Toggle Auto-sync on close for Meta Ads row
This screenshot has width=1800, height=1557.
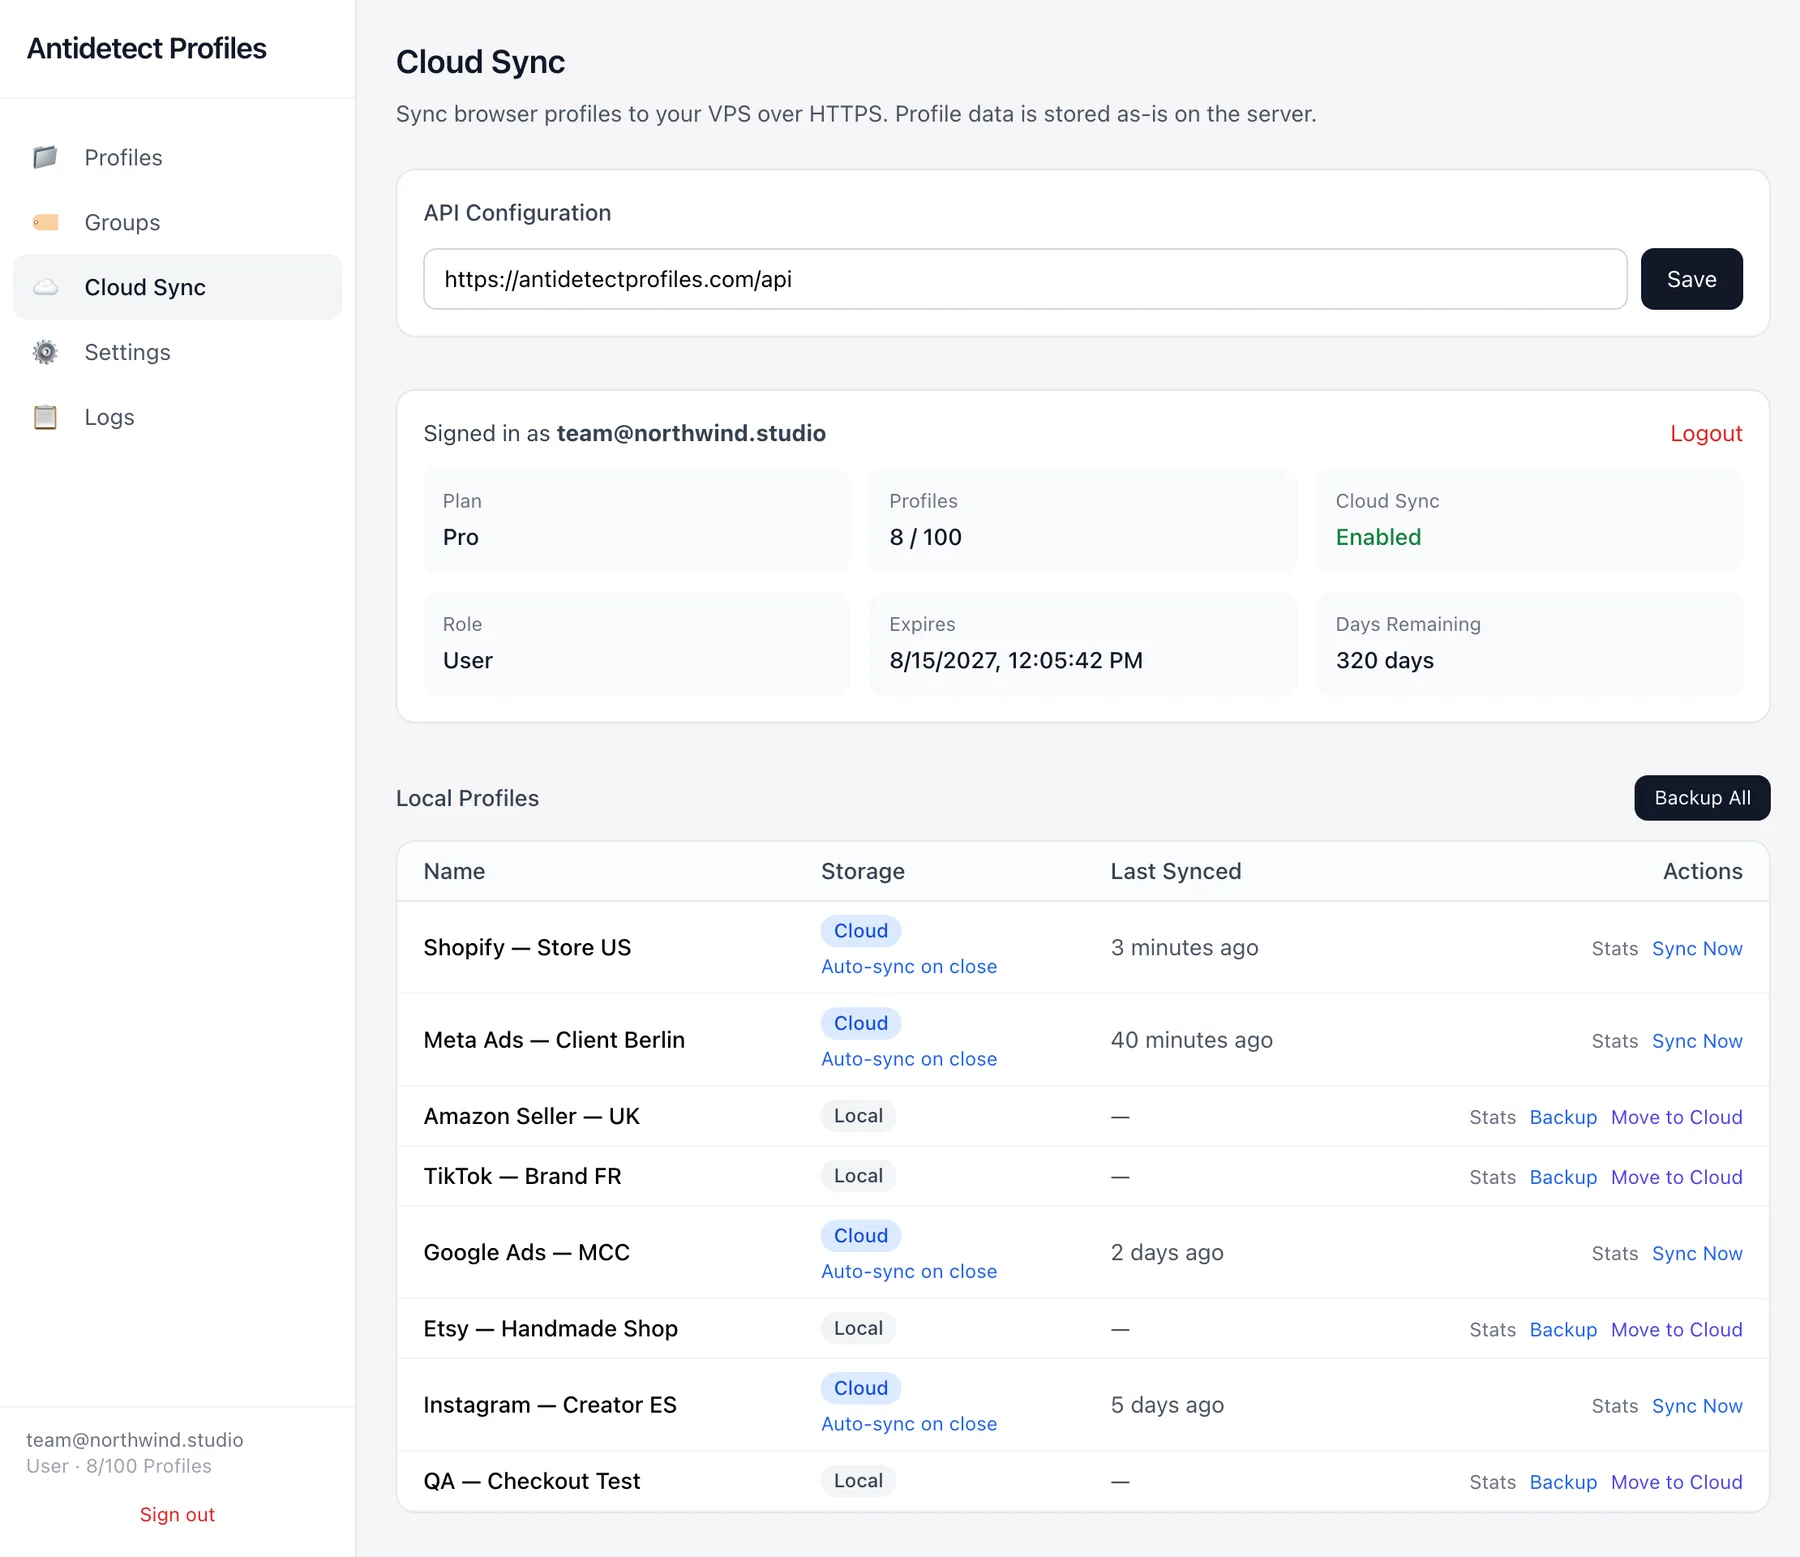point(909,1058)
